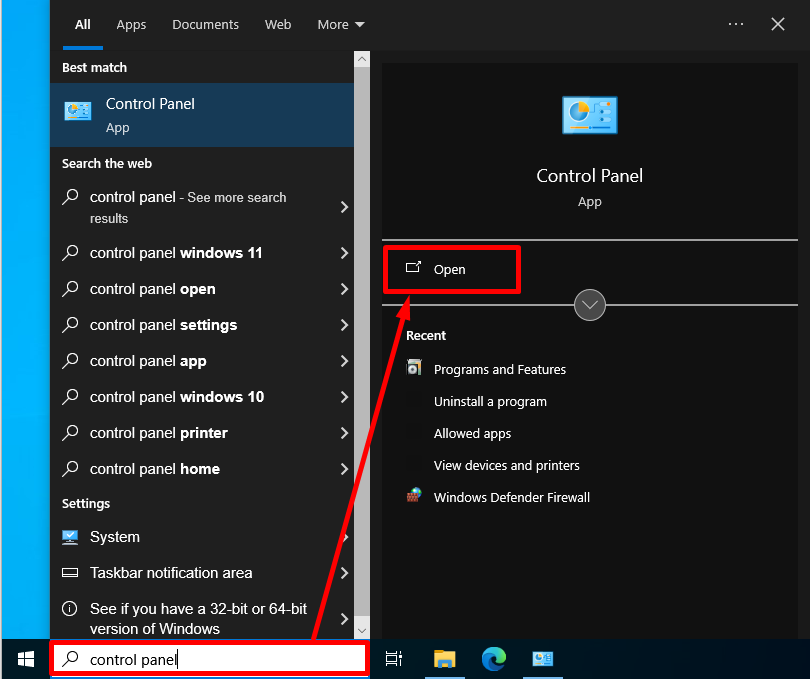Screen dimensions: 810x679
Task: Select the Control Panel best match result
Action: (x=202, y=115)
